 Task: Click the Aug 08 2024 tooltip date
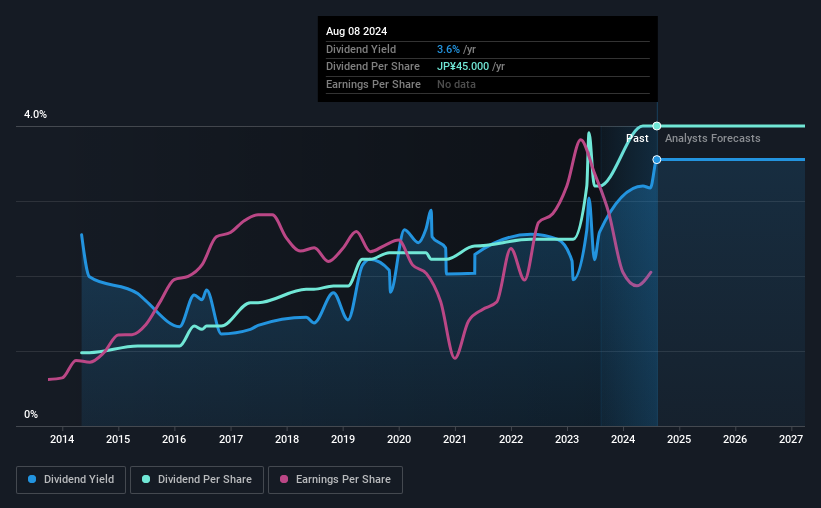(x=357, y=31)
